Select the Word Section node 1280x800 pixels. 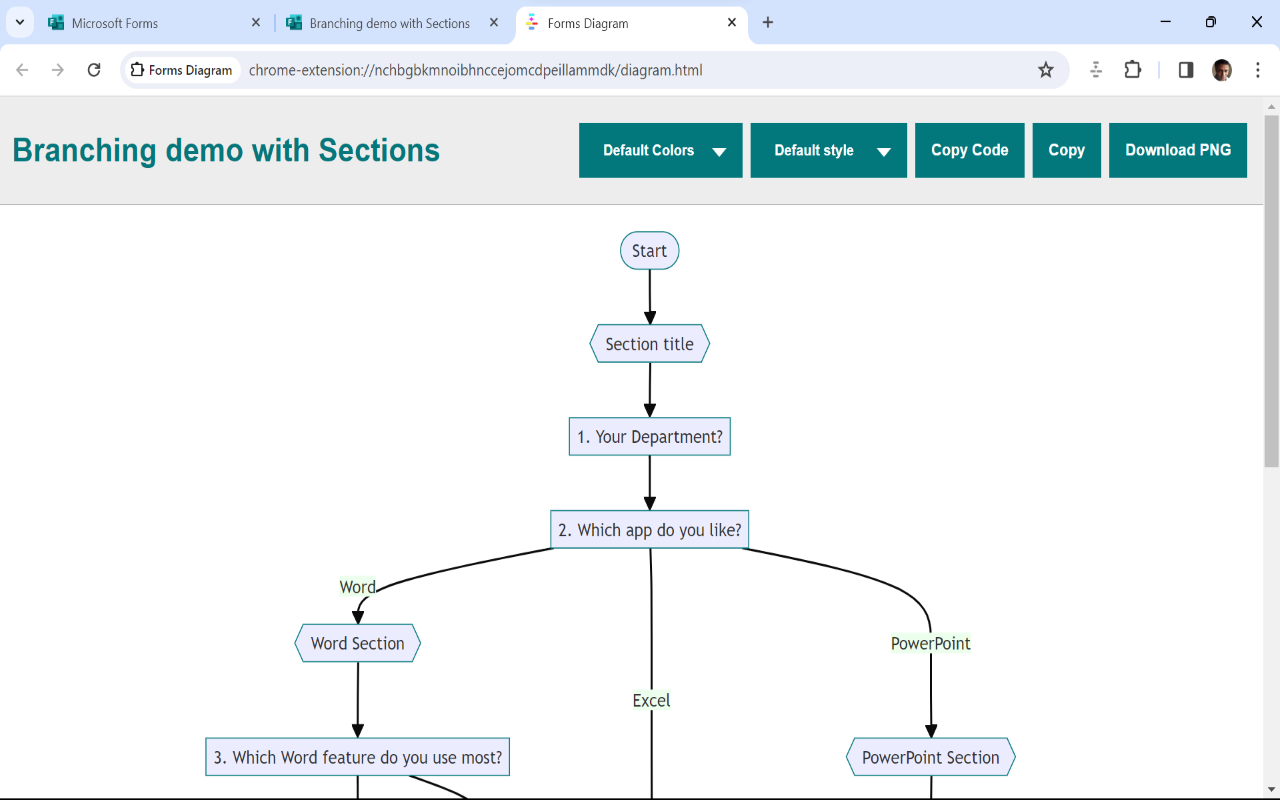(358, 643)
